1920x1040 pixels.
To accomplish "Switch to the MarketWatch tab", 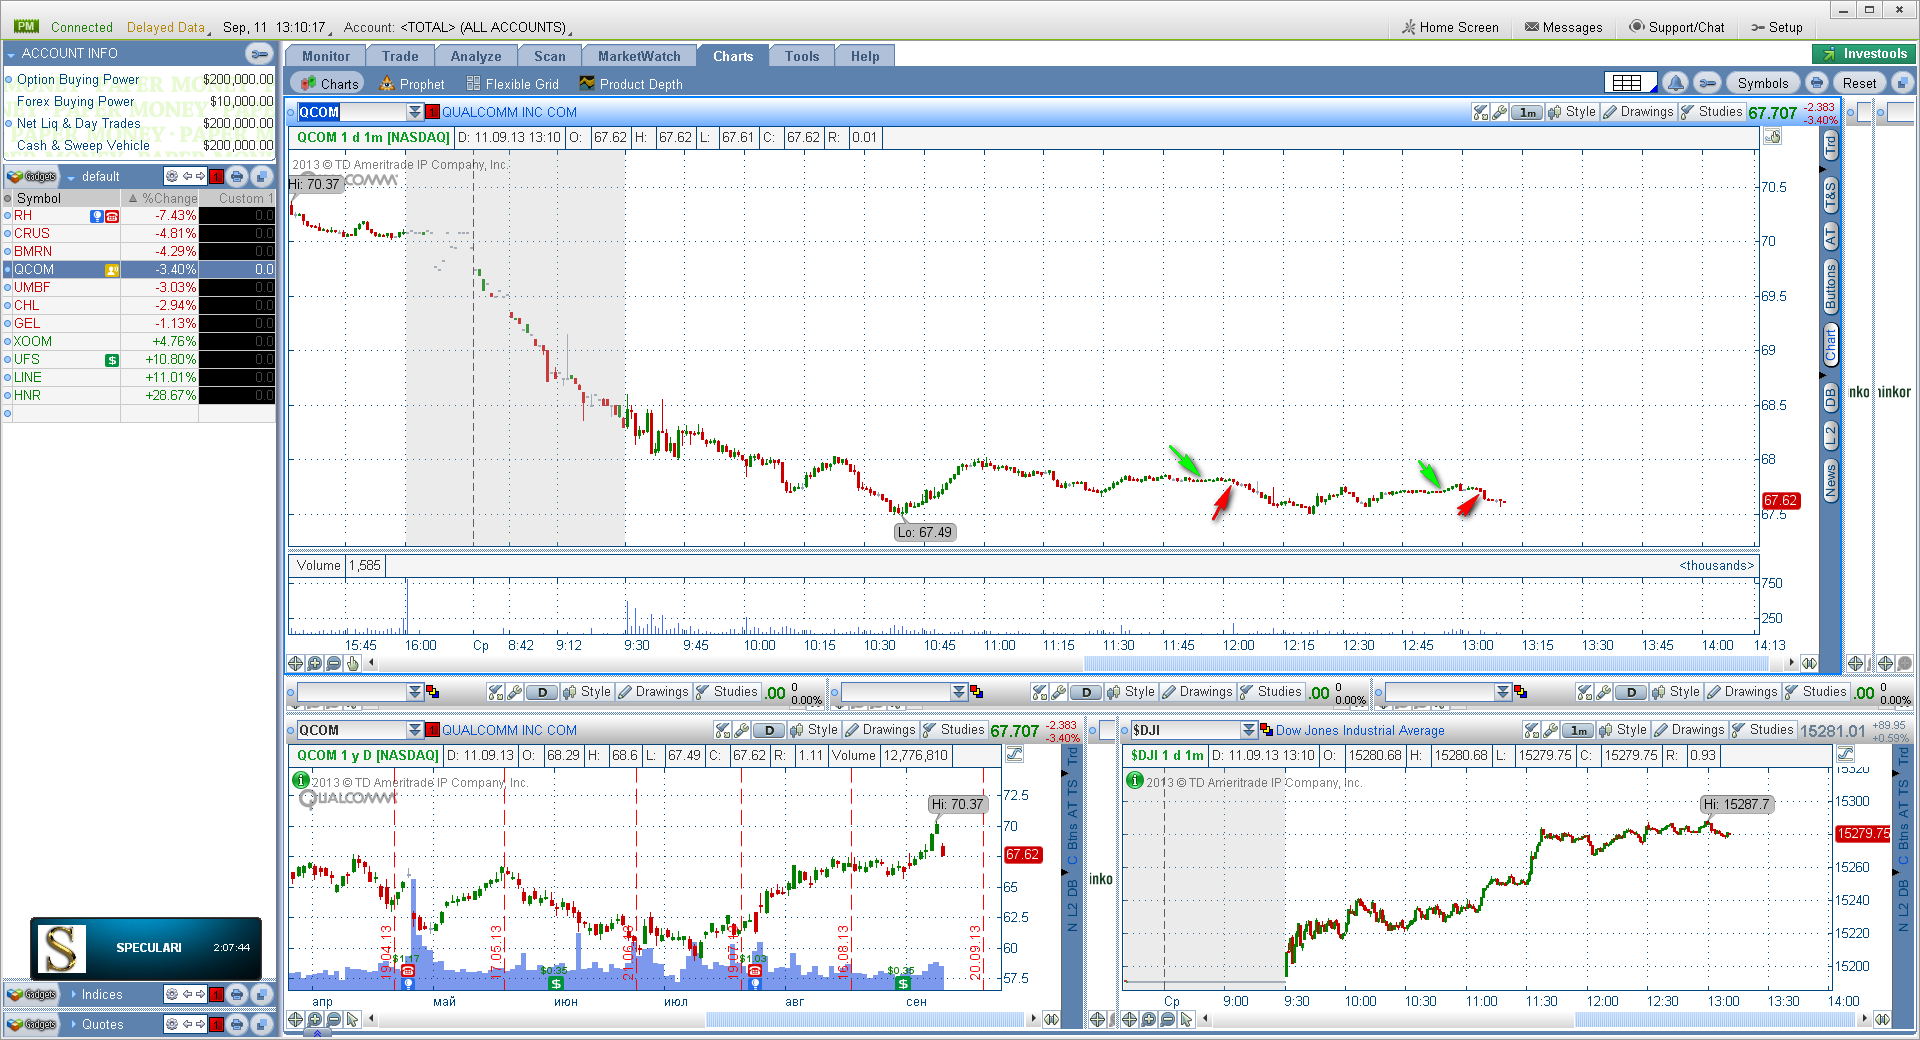I will pyautogui.click(x=639, y=56).
